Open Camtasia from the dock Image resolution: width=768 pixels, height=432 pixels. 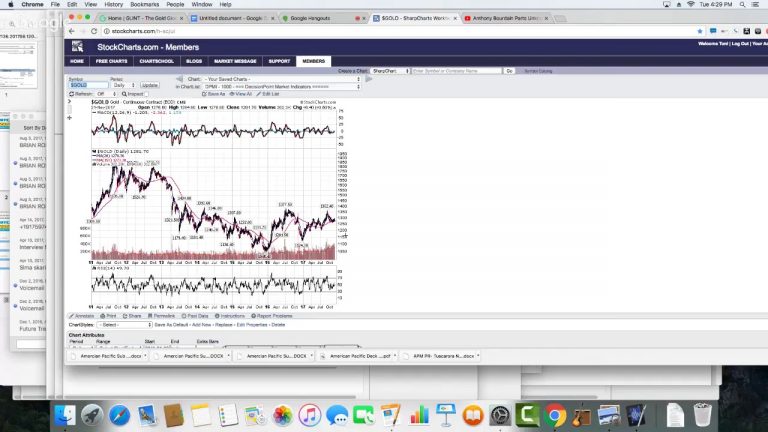pyautogui.click(x=527, y=415)
